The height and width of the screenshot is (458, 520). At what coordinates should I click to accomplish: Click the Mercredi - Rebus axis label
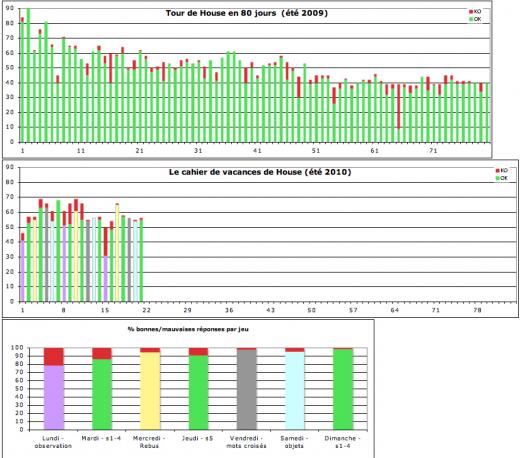(149, 442)
